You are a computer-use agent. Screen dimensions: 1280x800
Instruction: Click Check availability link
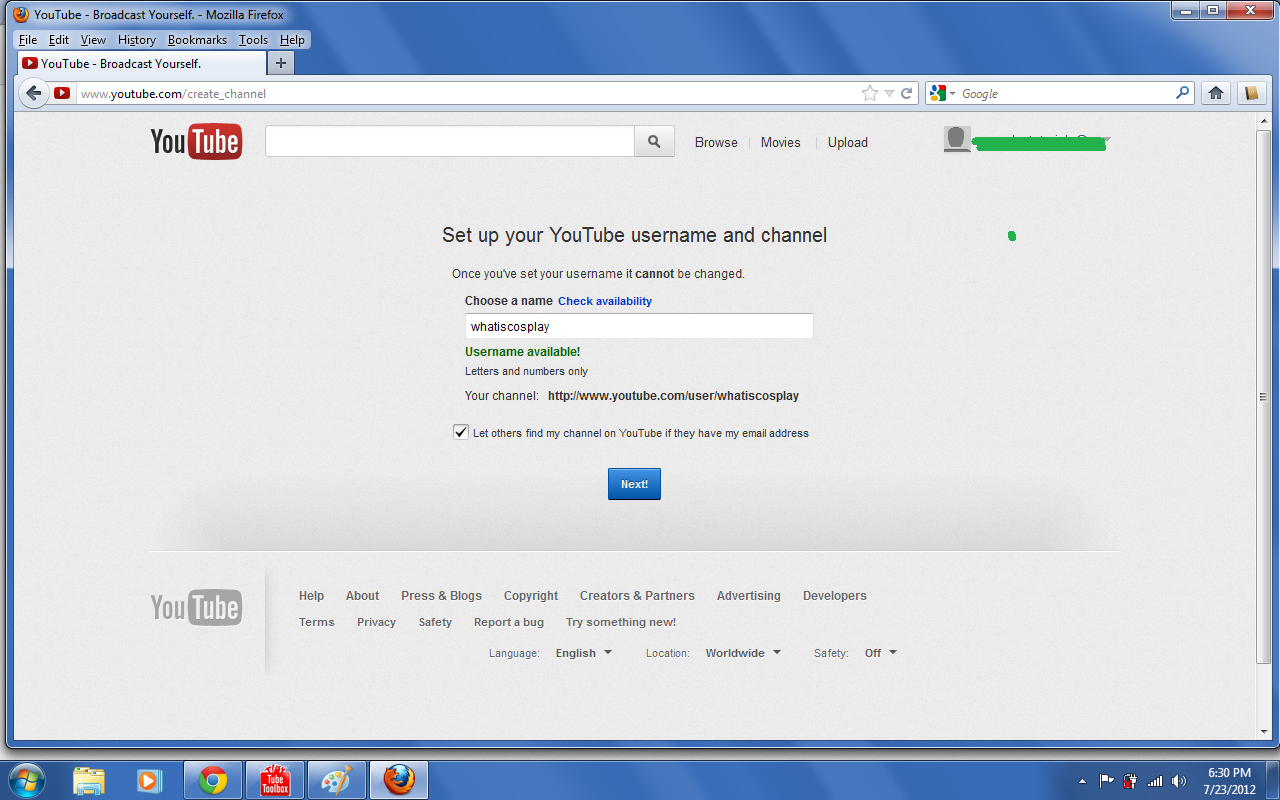pos(605,301)
